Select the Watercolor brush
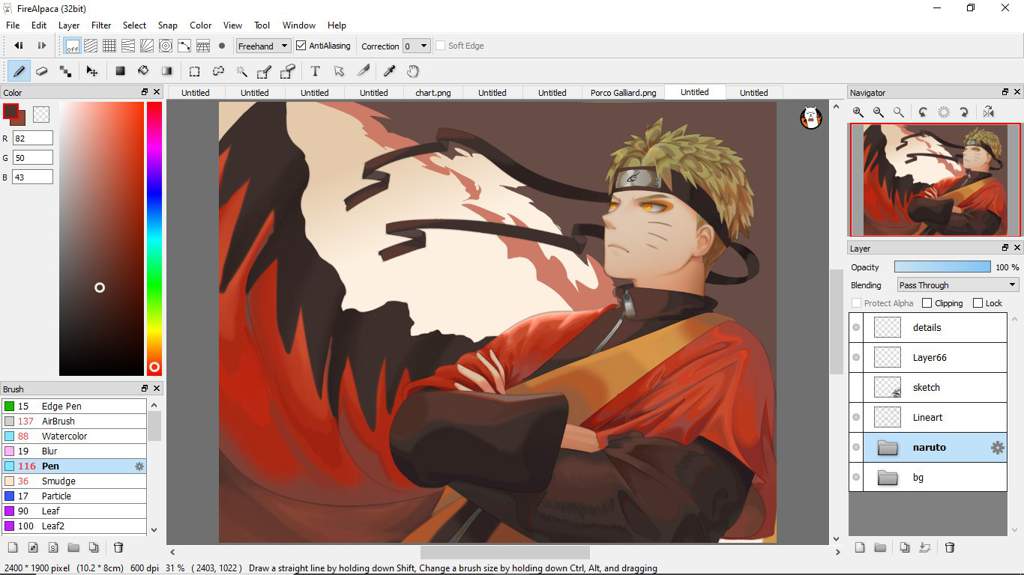This screenshot has width=1024, height=575. (74, 436)
